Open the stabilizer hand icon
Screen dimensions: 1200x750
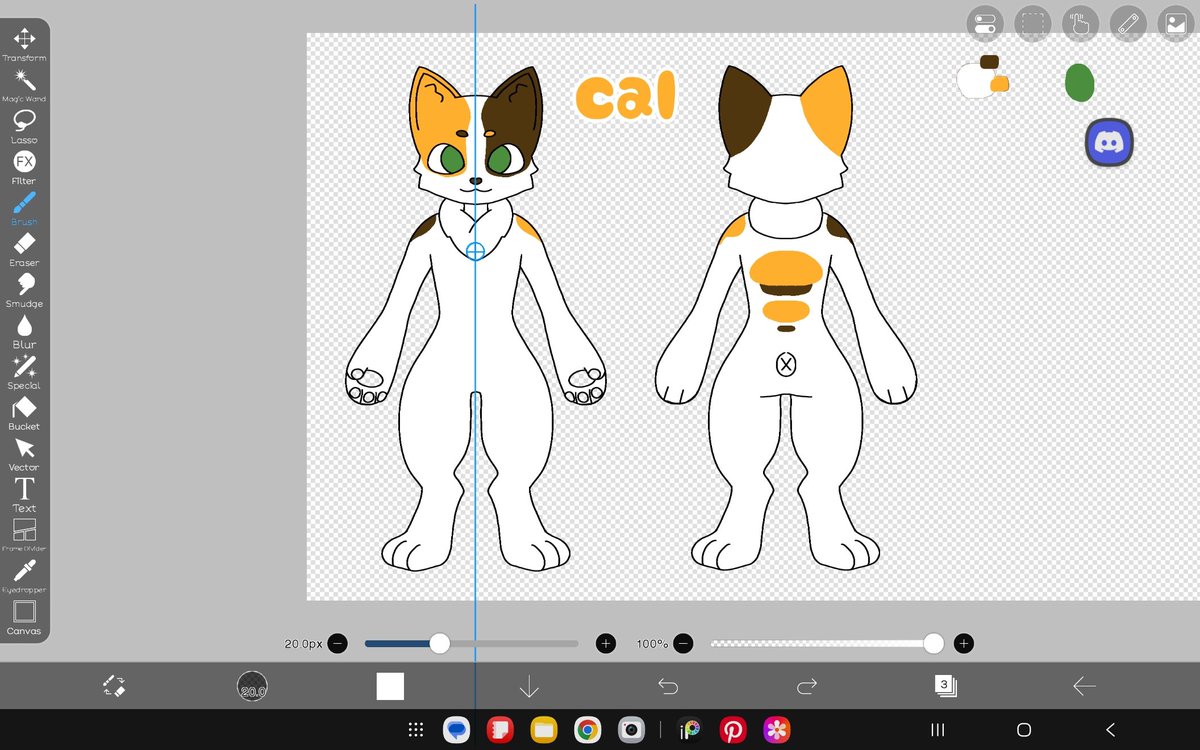pyautogui.click(x=1081, y=24)
